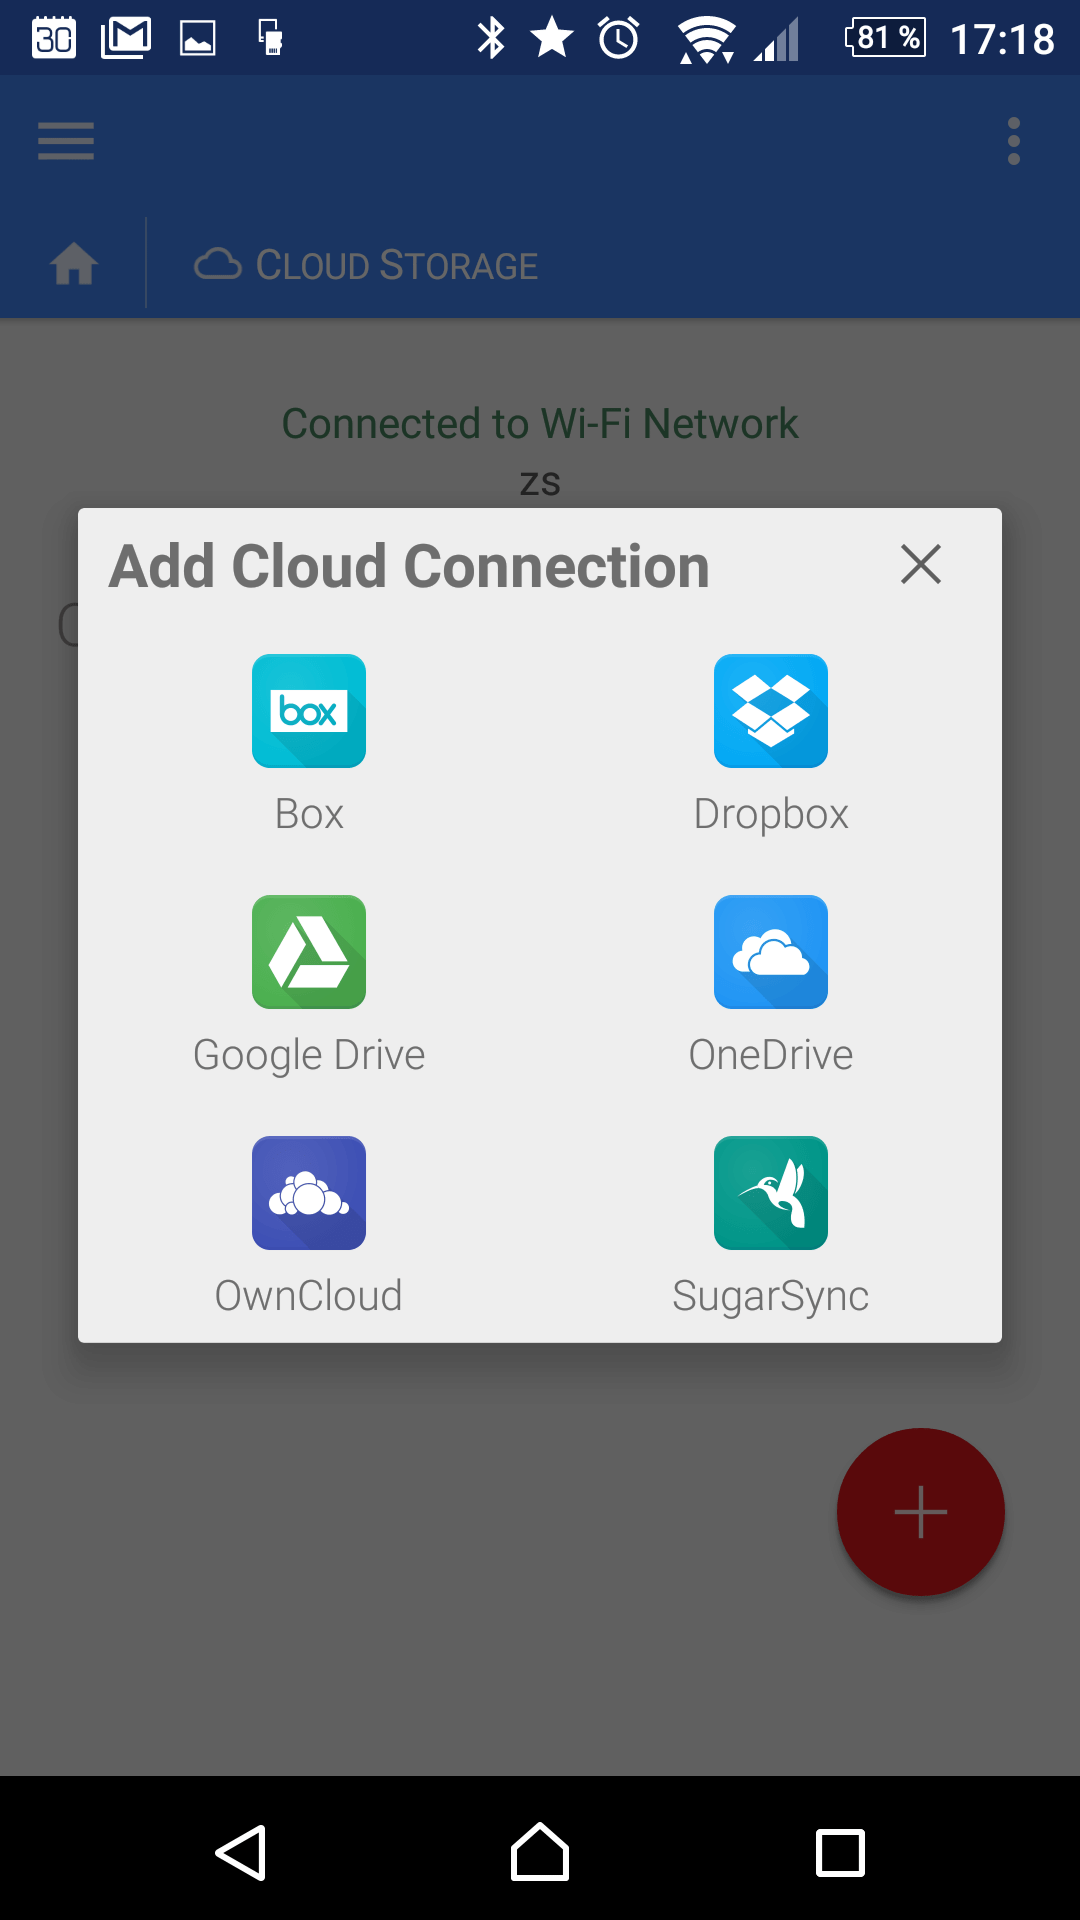Pick the SugarSync hummingbird icon
Screen dimensions: 1080x1920
771,1193
